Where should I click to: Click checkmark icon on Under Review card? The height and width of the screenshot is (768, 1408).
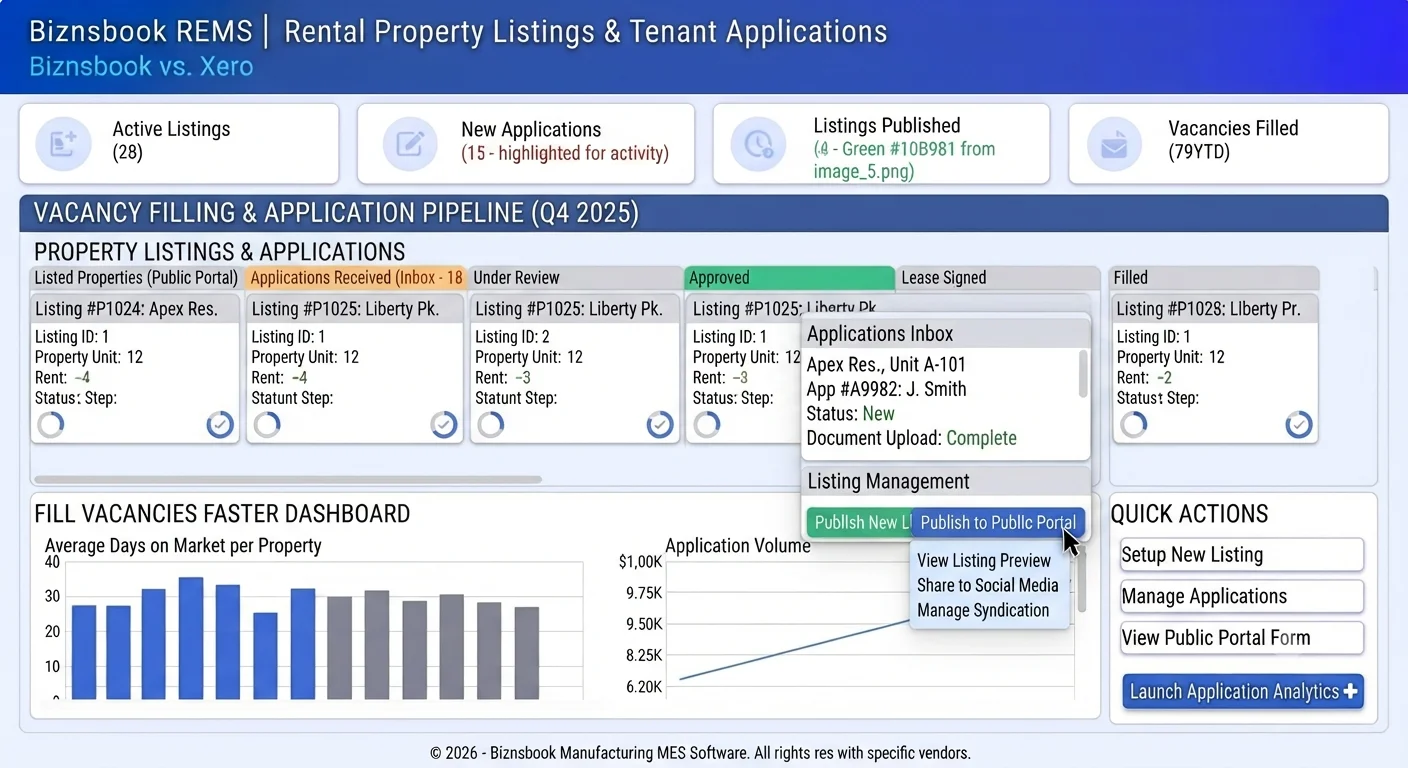(x=660, y=425)
